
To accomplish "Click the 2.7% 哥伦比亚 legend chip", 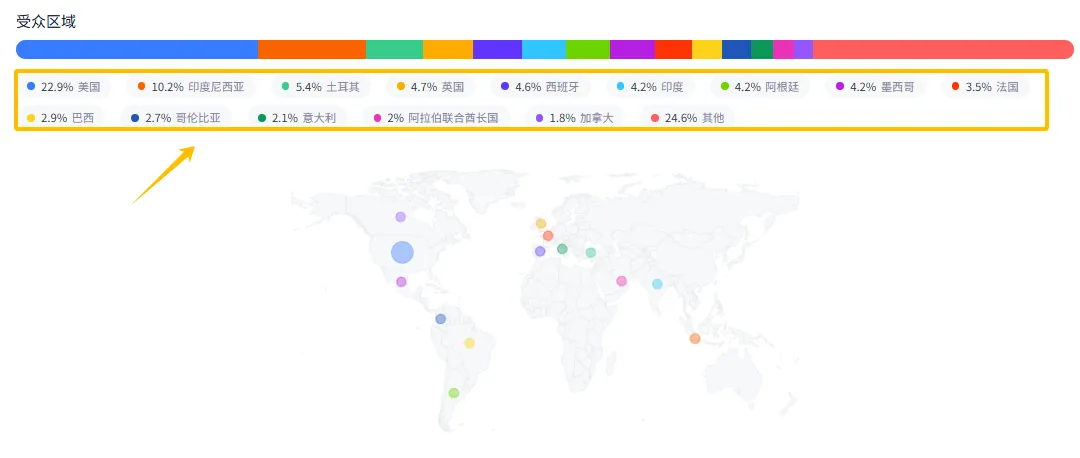I will pos(176,118).
